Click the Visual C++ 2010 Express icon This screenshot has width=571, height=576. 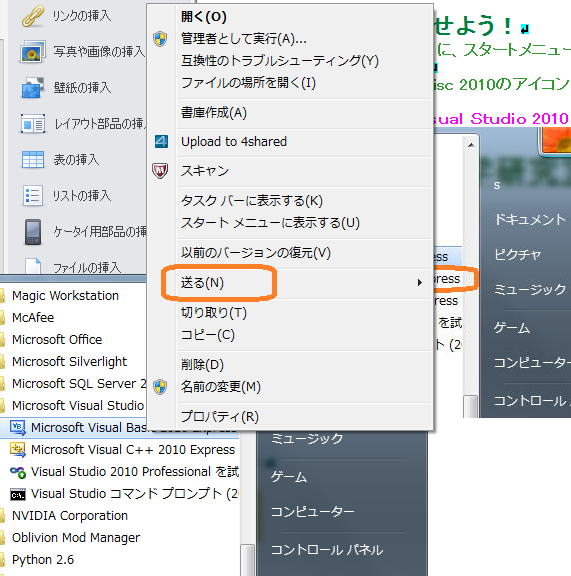tap(18, 450)
